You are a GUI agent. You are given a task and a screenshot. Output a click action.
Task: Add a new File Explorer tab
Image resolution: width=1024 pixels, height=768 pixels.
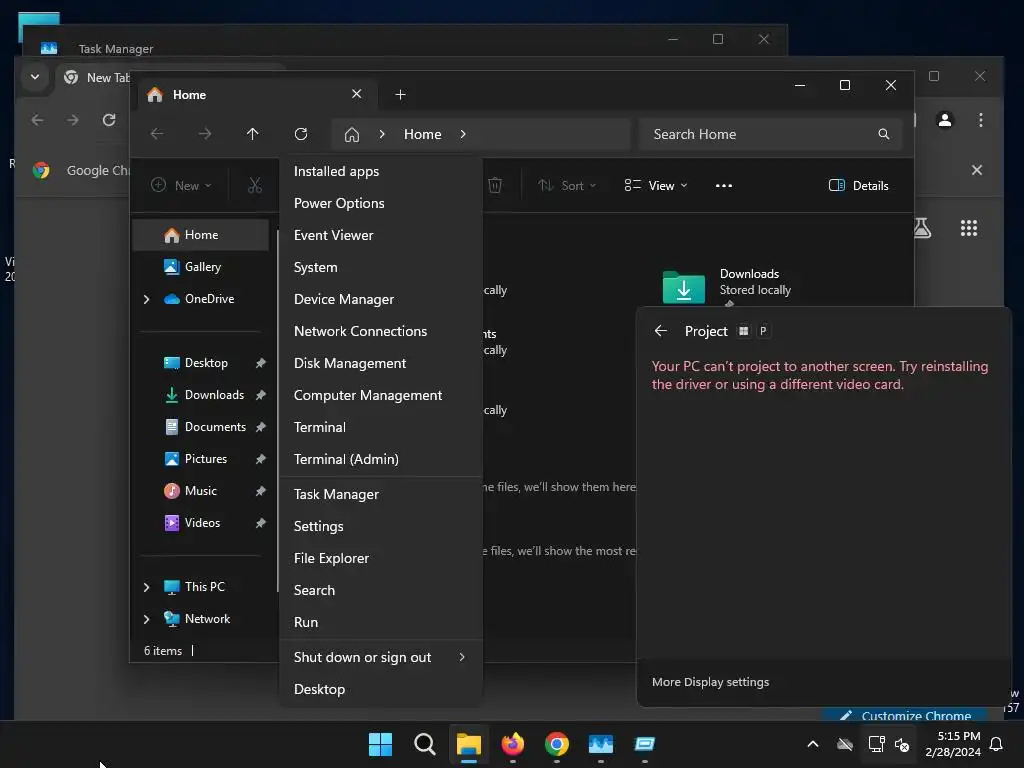point(400,95)
